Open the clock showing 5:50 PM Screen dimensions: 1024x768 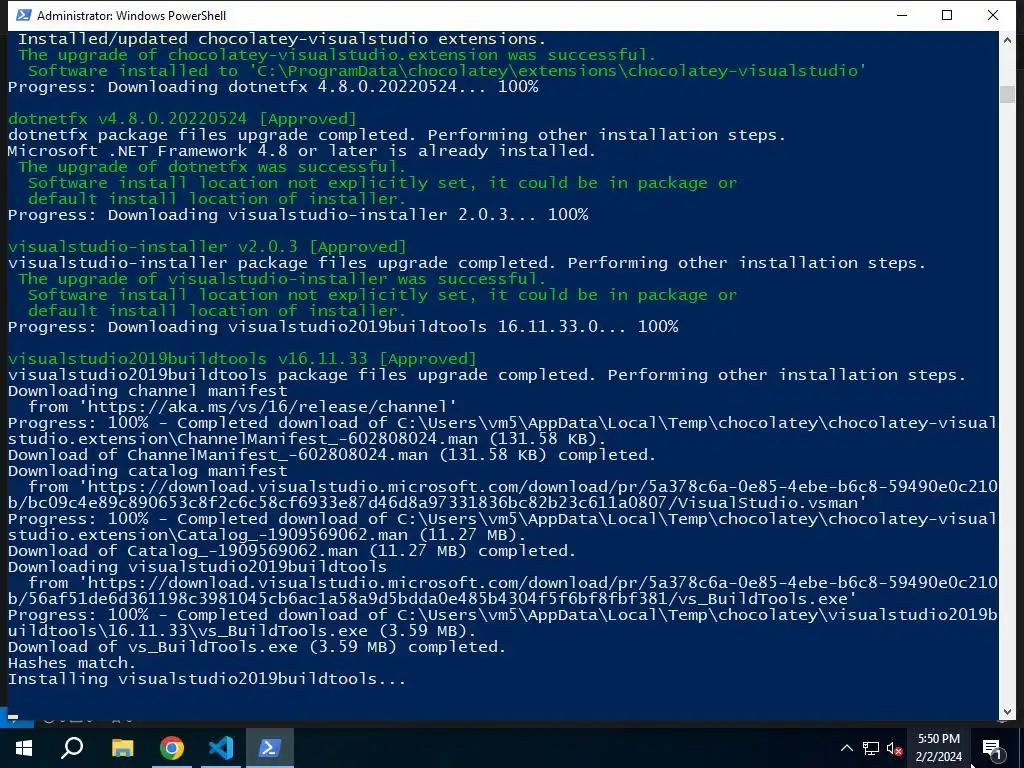click(938, 748)
